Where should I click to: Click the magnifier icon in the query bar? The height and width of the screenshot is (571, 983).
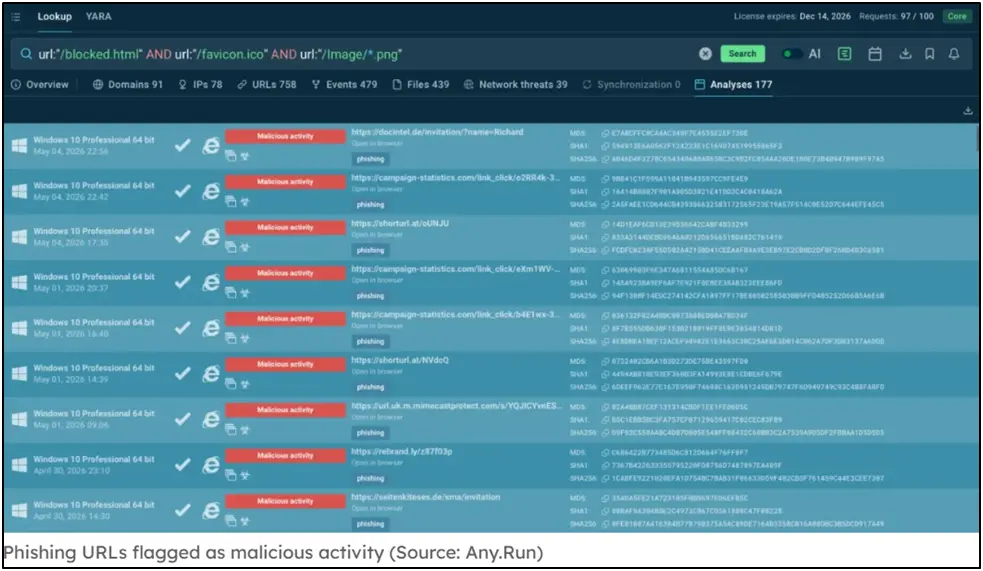pos(26,54)
